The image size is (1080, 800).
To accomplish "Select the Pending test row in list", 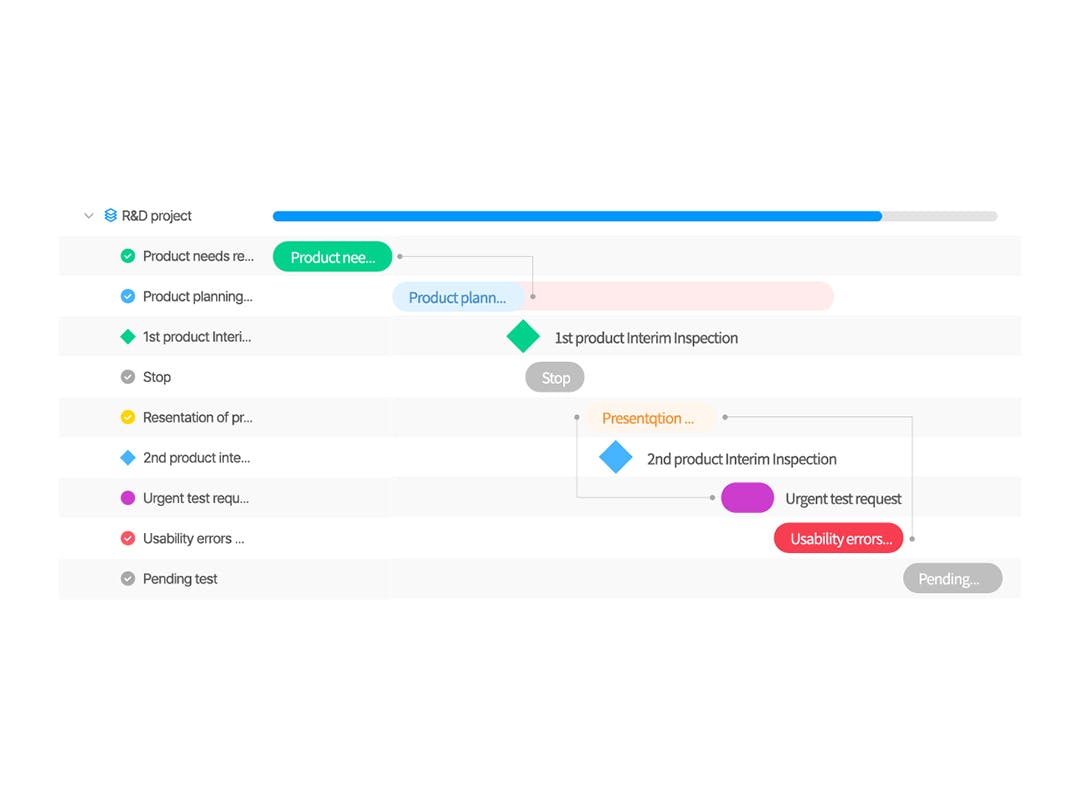I will 180,579.
